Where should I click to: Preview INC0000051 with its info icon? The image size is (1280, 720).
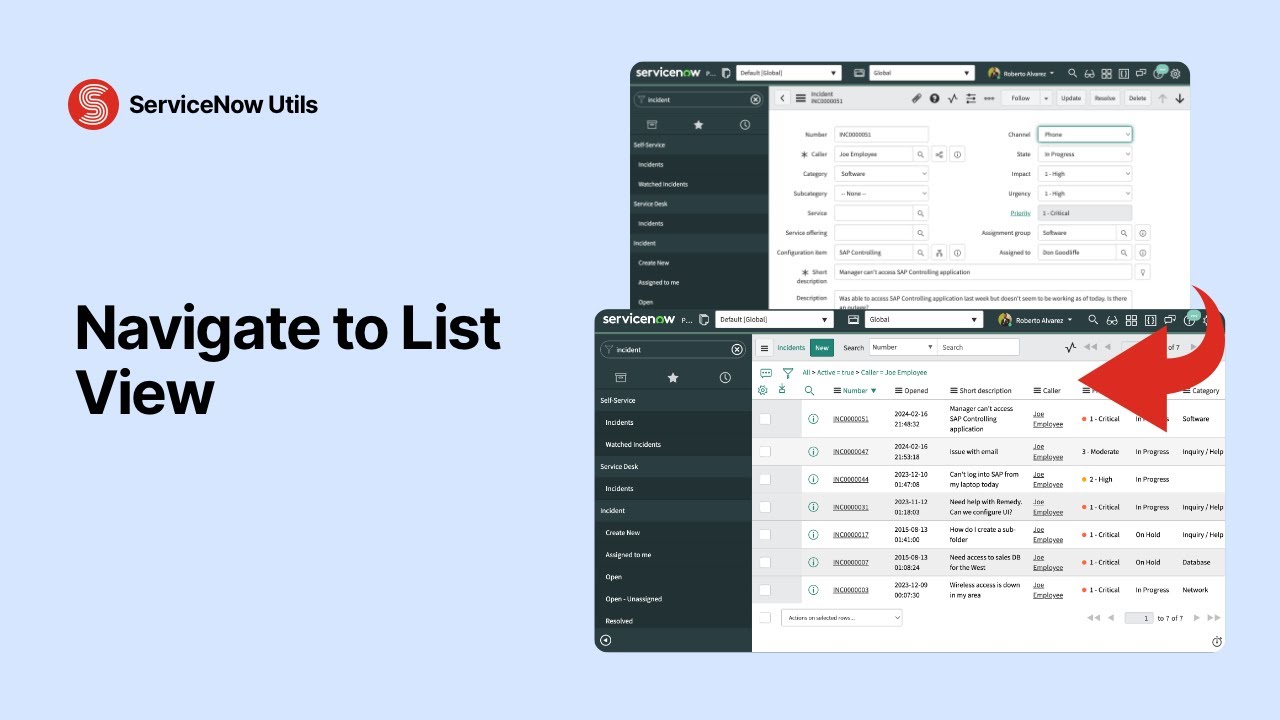pyautogui.click(x=813, y=419)
